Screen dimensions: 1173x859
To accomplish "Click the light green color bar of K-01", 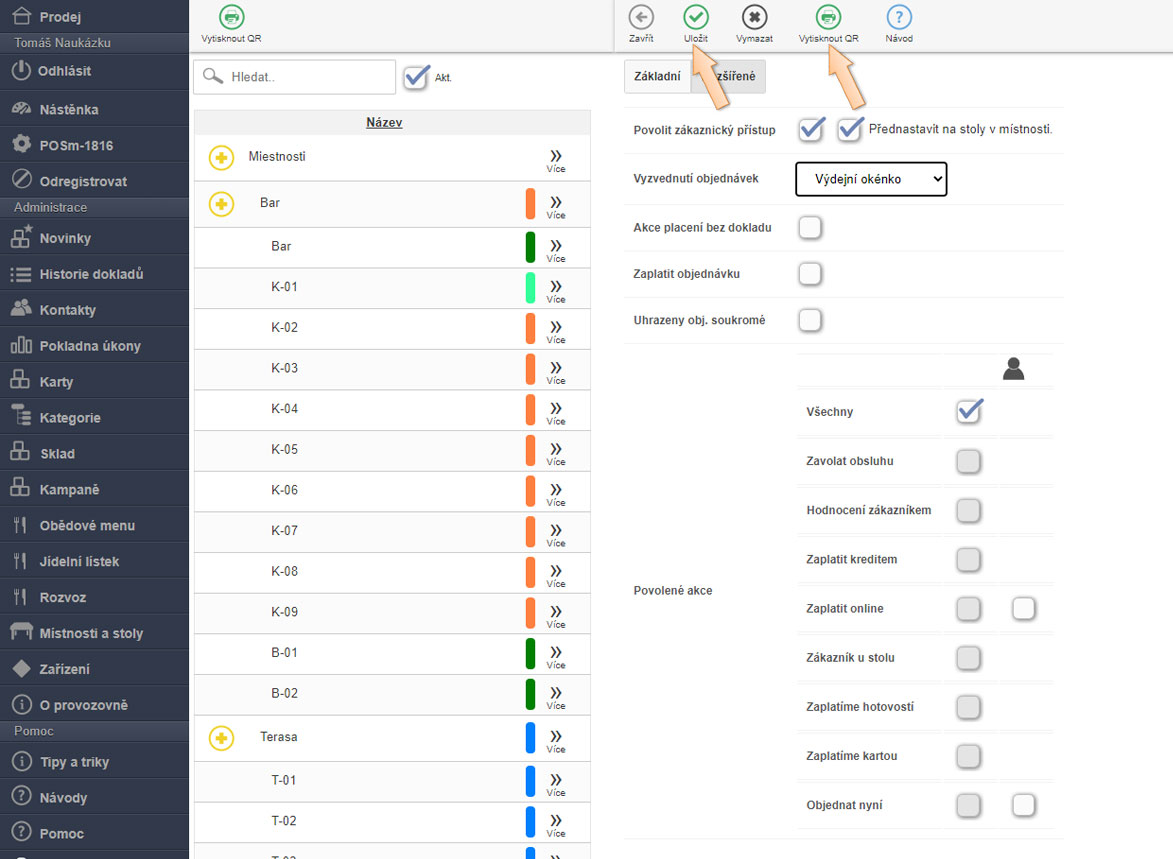I will tap(531, 287).
